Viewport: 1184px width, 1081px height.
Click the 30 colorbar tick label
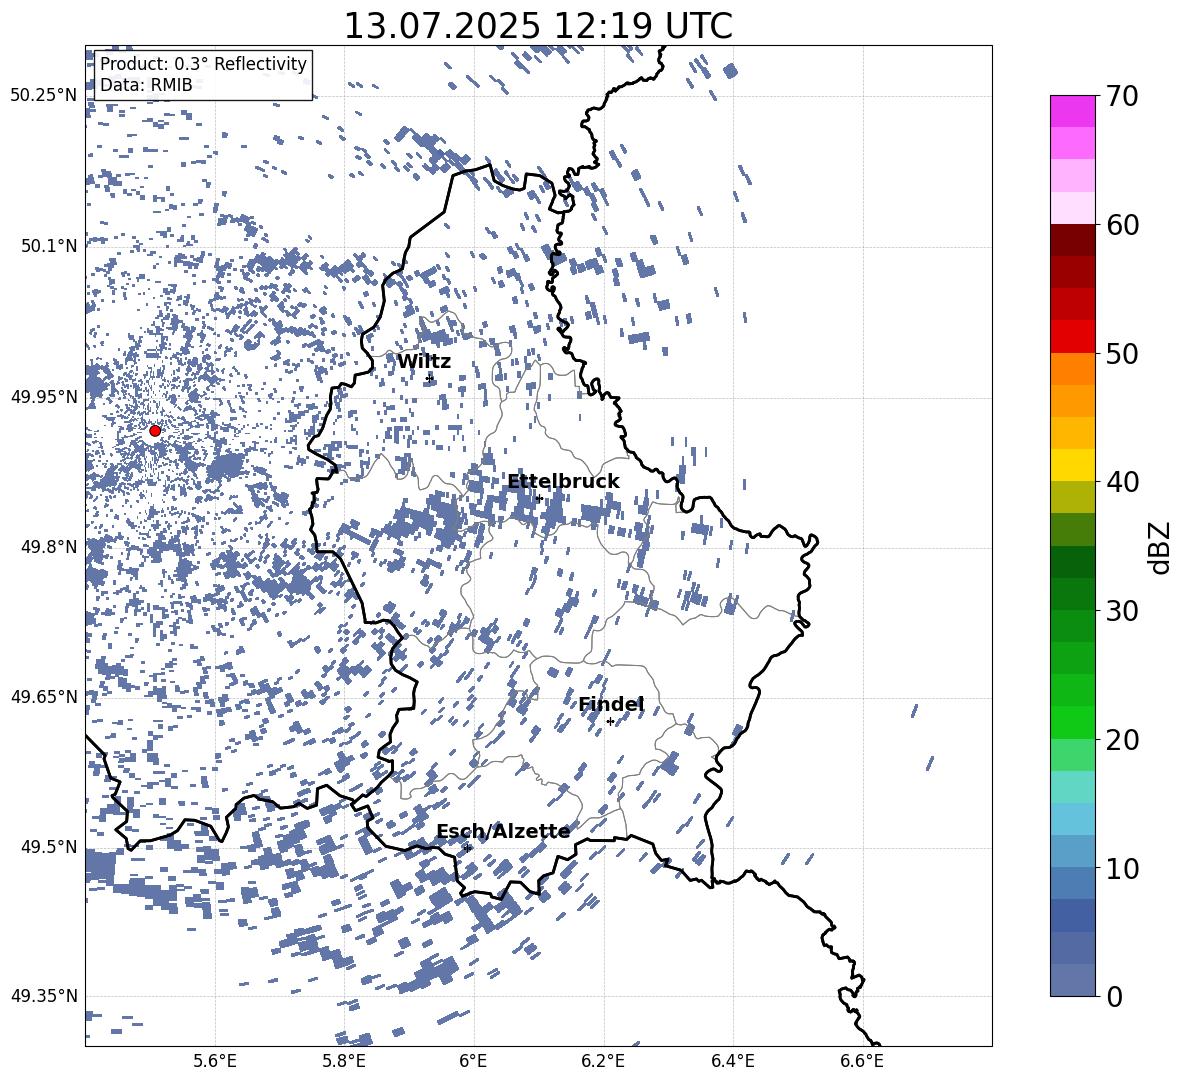[x=1122, y=610]
